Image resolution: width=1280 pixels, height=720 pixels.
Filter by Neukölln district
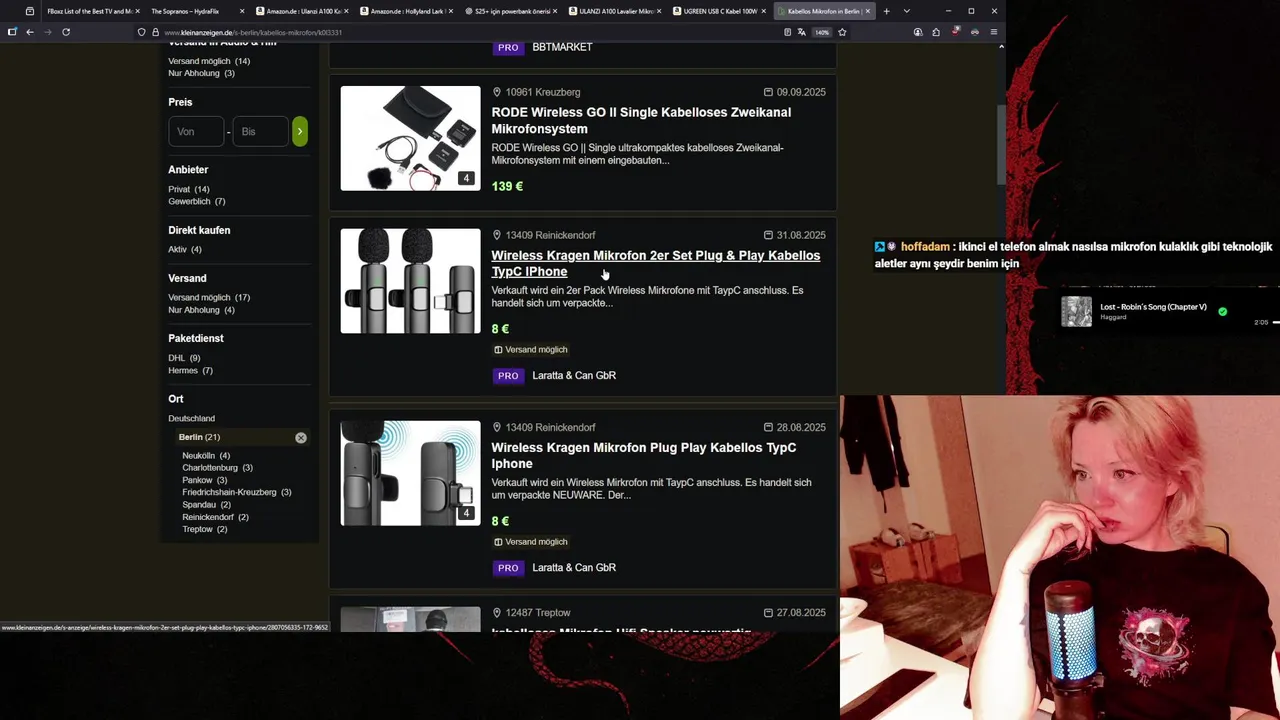tap(206, 456)
